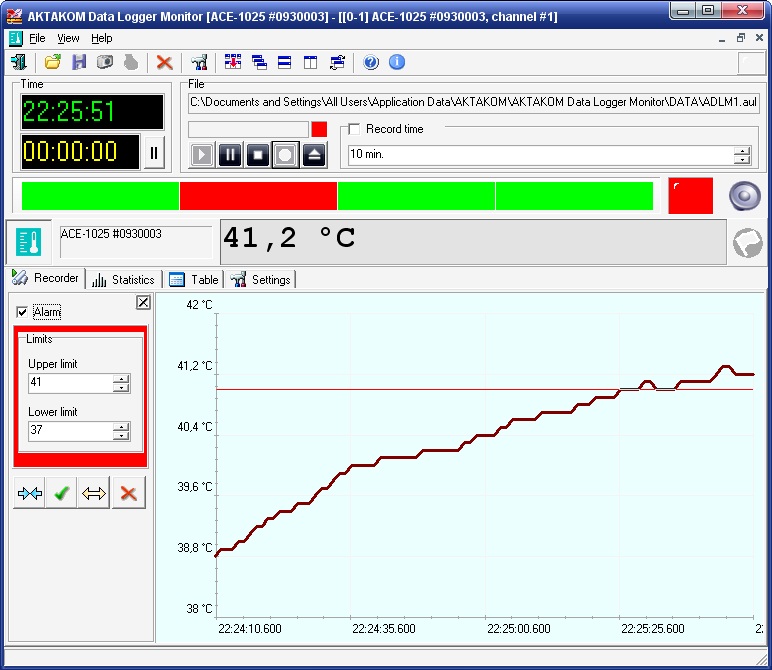This screenshot has height=670, width=772.
Task: Click the red recording indicator square
Action: coord(319,129)
